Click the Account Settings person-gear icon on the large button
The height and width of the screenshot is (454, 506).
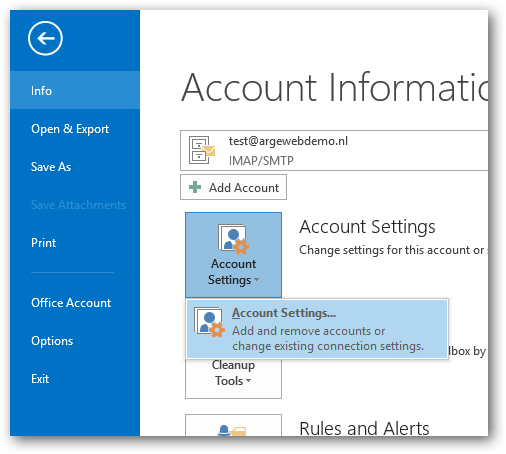(233, 239)
